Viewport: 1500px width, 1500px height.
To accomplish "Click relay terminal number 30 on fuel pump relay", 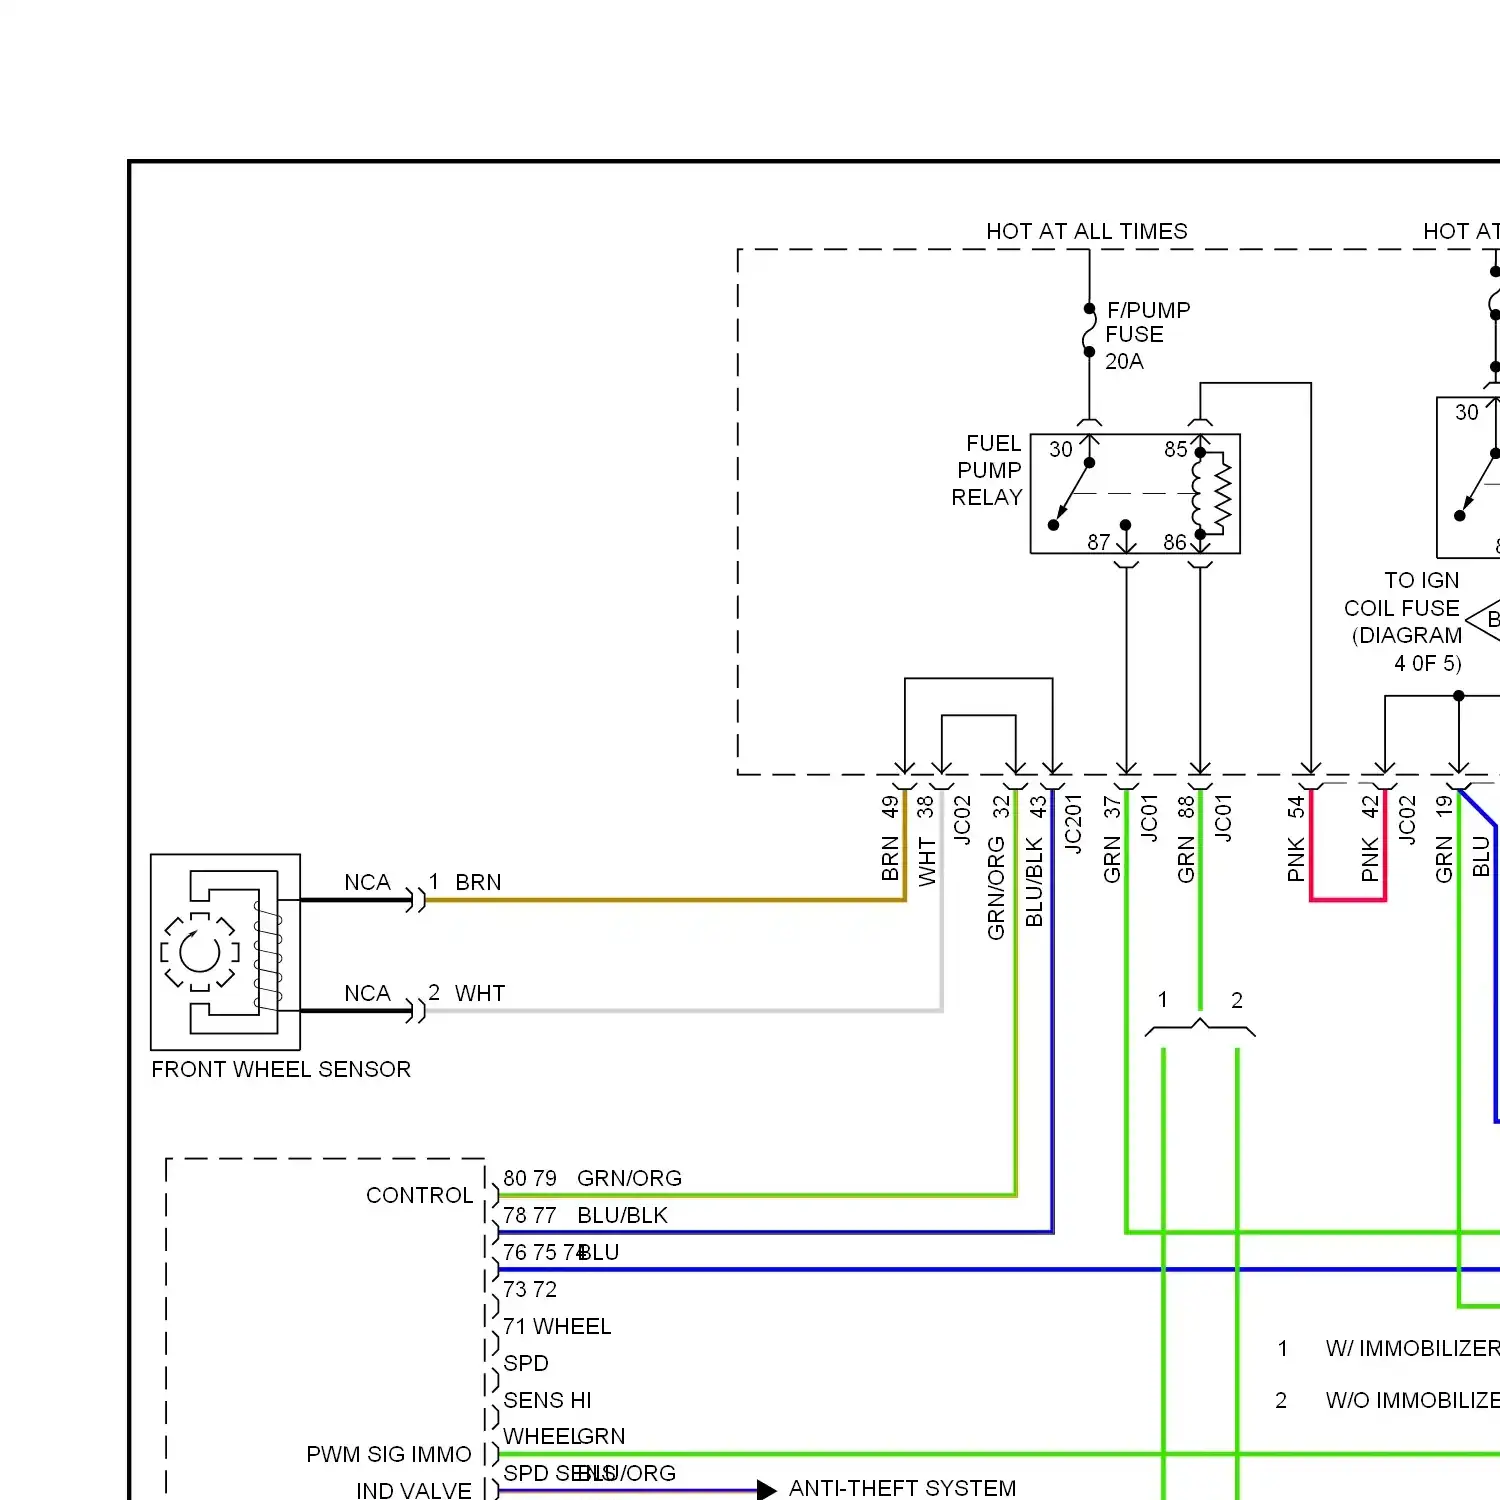I will click(1061, 449).
